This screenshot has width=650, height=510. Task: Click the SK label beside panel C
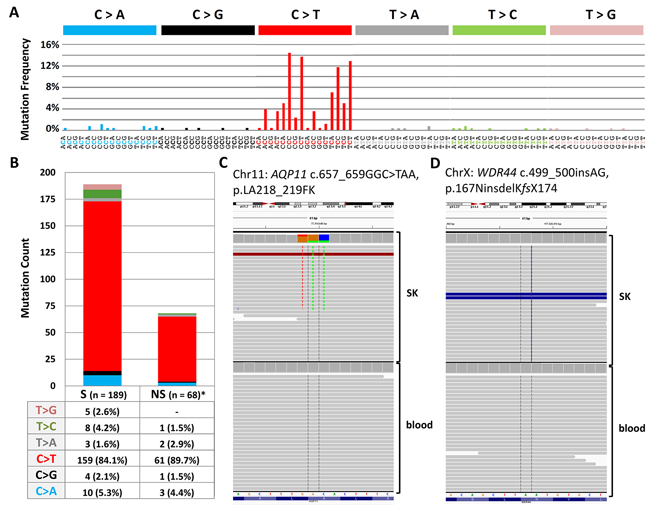point(414,297)
